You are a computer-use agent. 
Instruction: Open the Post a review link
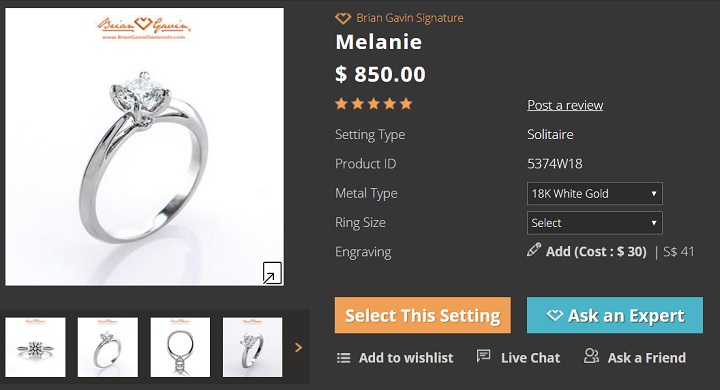tap(565, 105)
